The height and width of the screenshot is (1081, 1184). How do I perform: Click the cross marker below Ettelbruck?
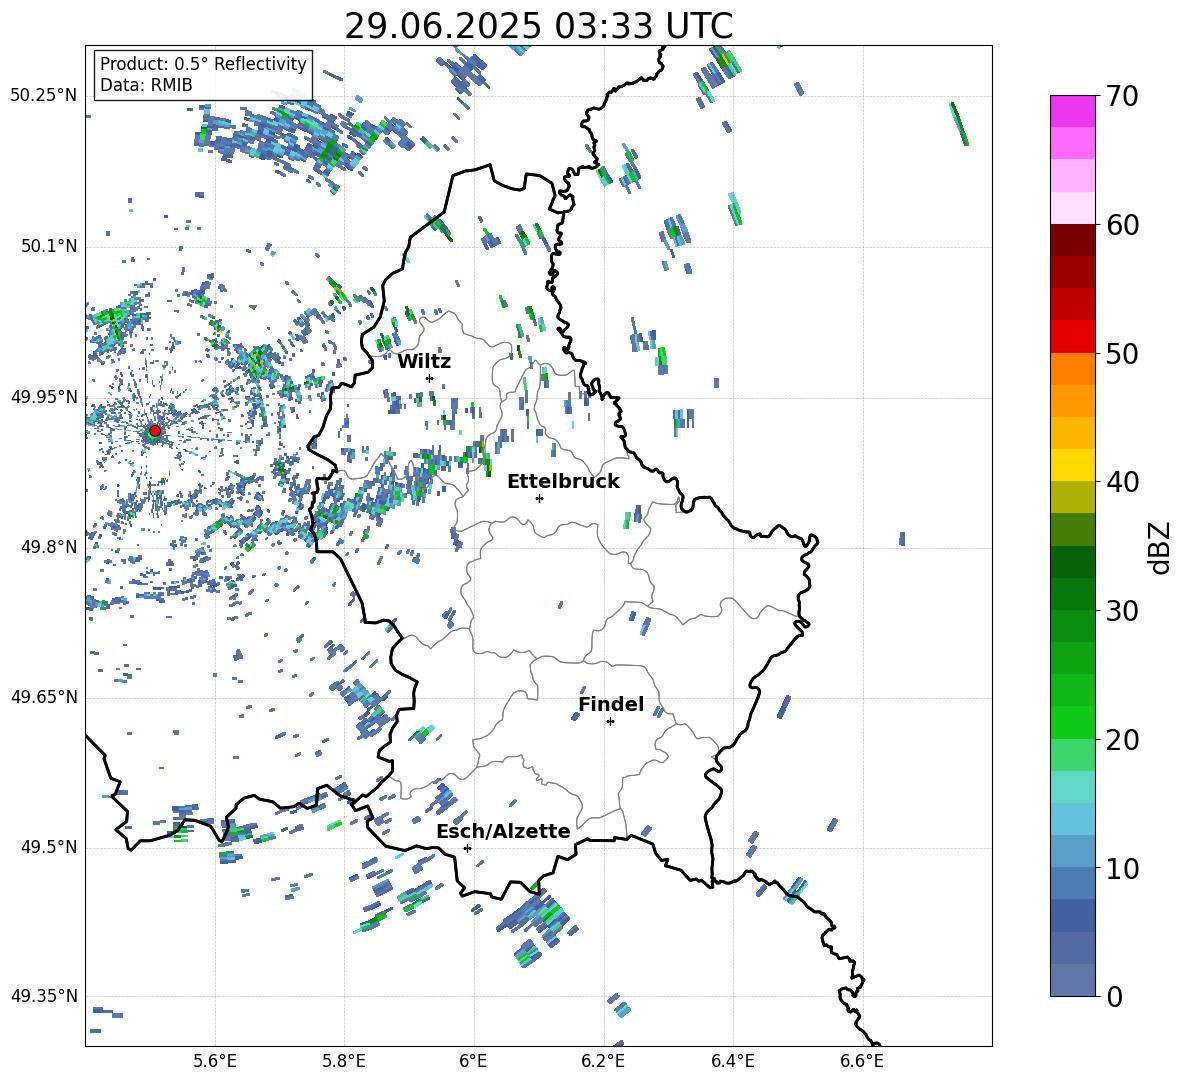539,498
